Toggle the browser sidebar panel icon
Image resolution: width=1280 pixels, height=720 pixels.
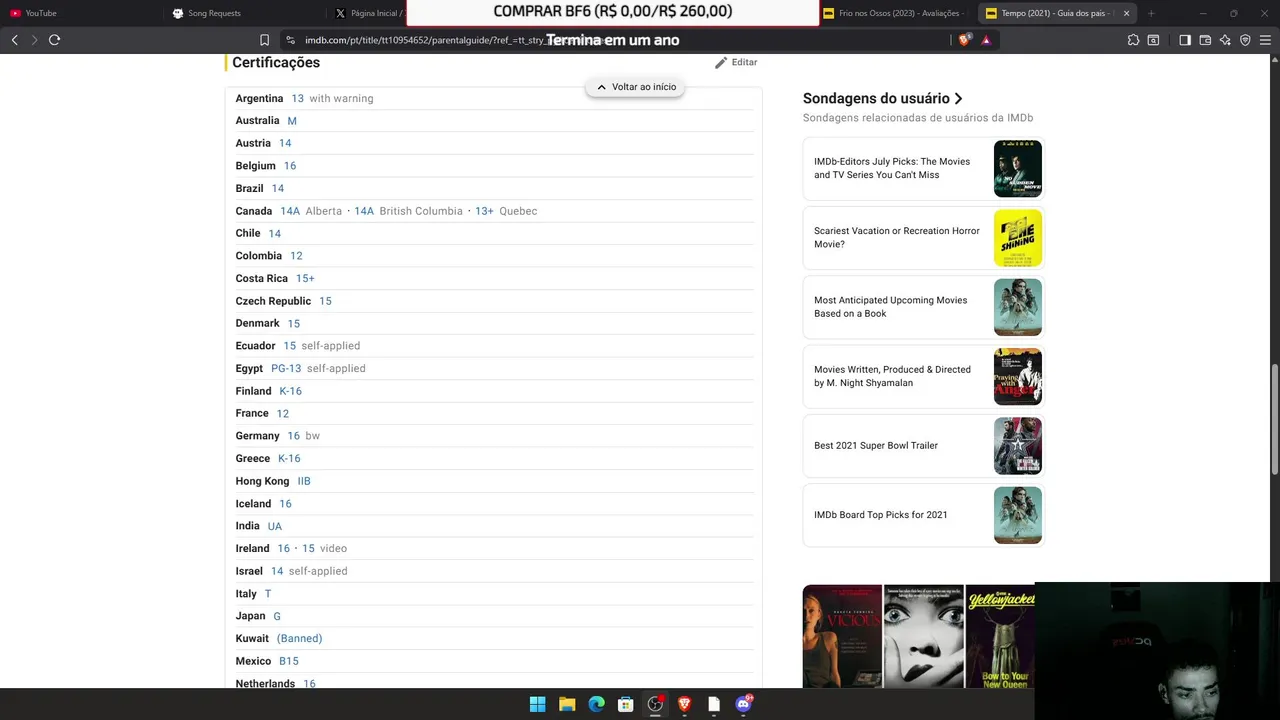point(1185,40)
